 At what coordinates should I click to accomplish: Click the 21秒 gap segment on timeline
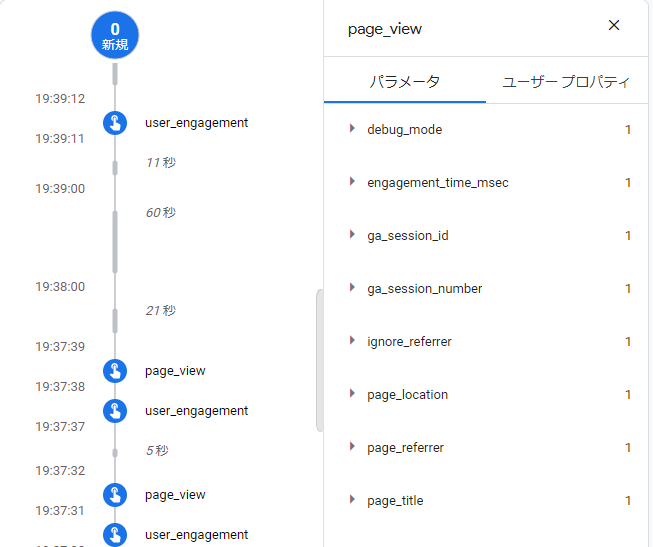point(115,320)
